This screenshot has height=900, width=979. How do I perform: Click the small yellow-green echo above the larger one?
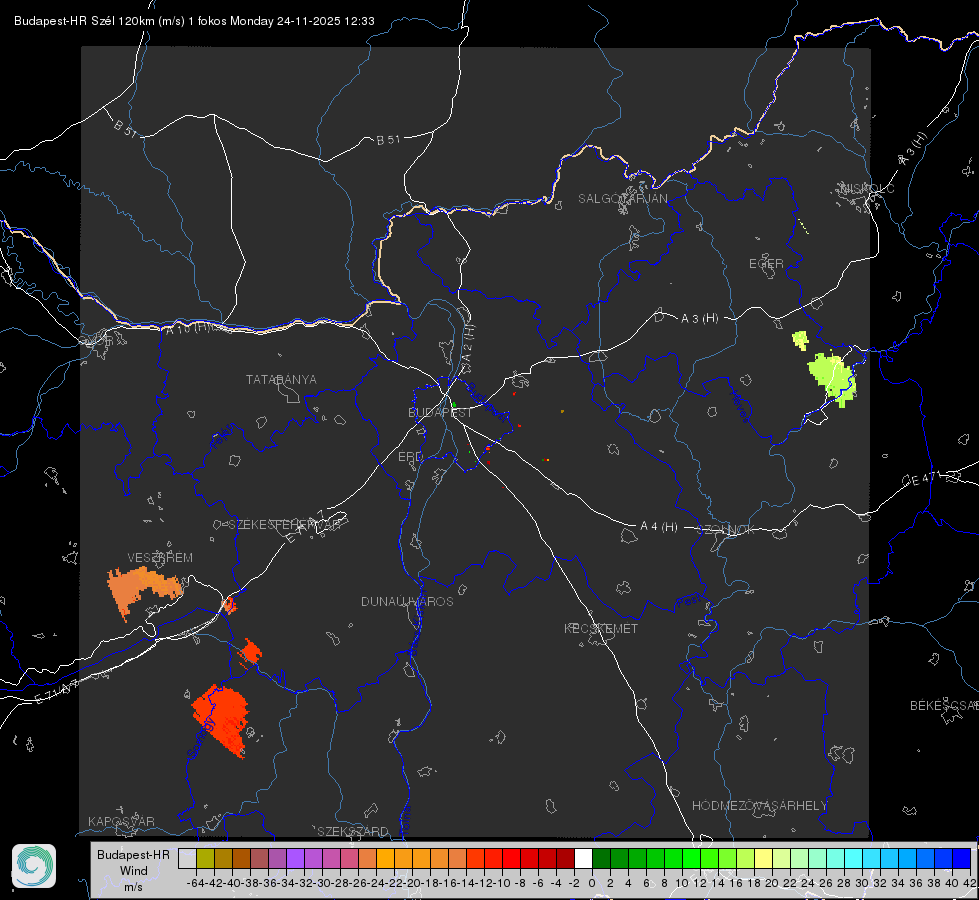(800, 340)
